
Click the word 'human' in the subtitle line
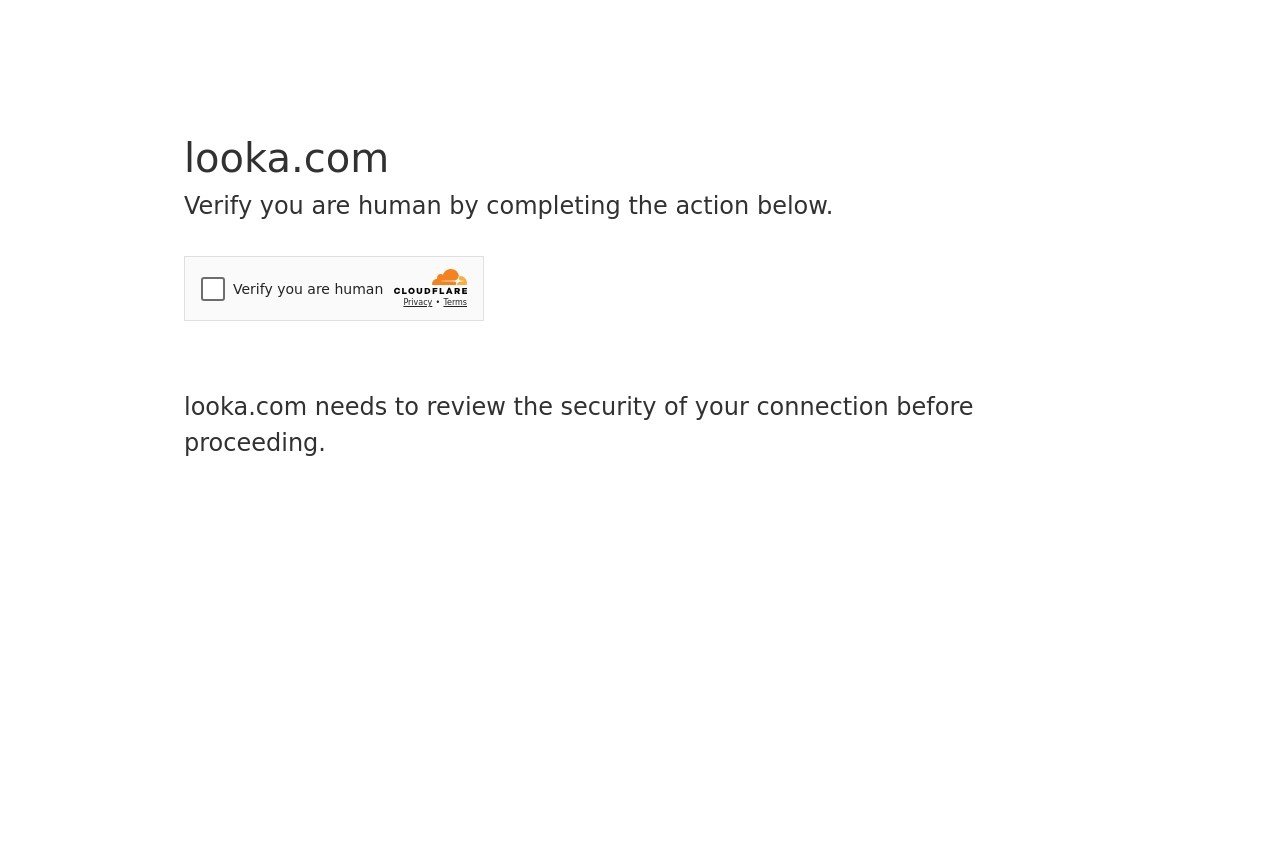tap(400, 206)
